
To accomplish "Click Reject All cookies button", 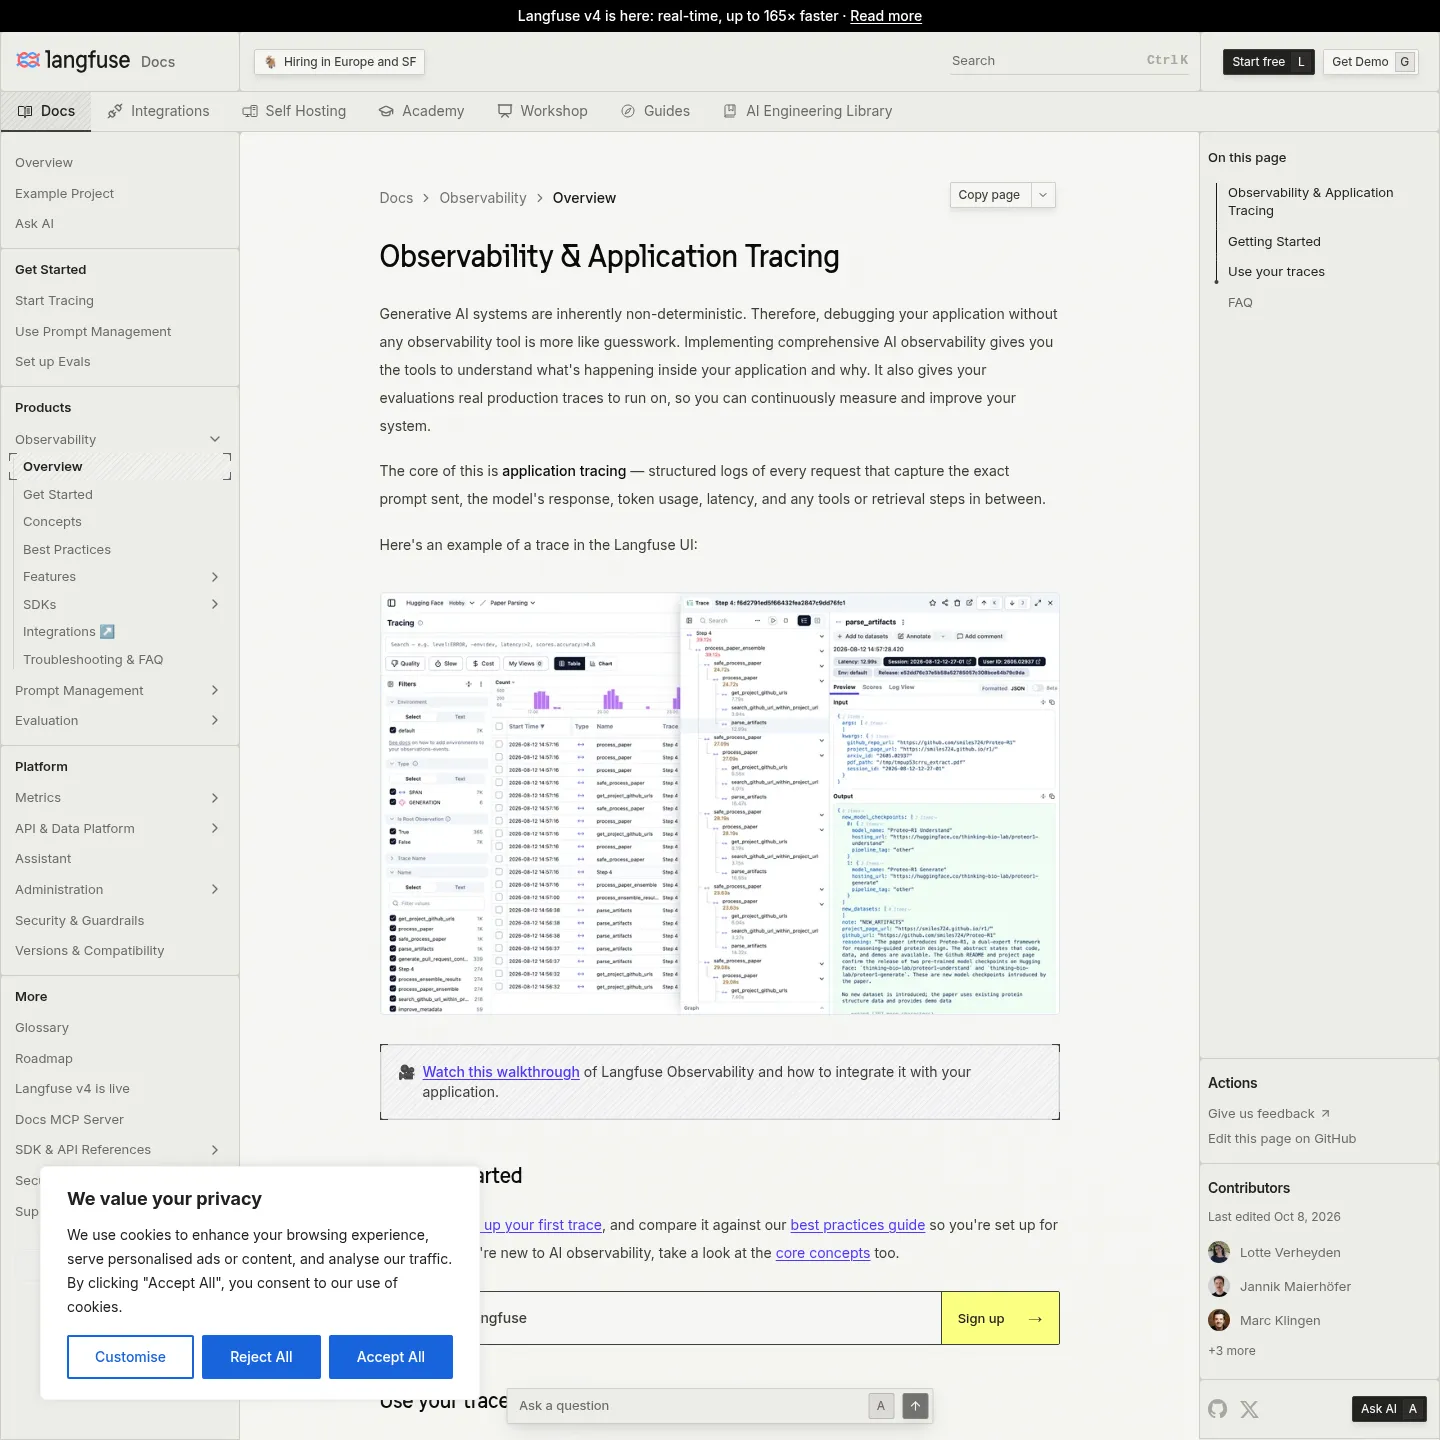I will coord(261,1357).
